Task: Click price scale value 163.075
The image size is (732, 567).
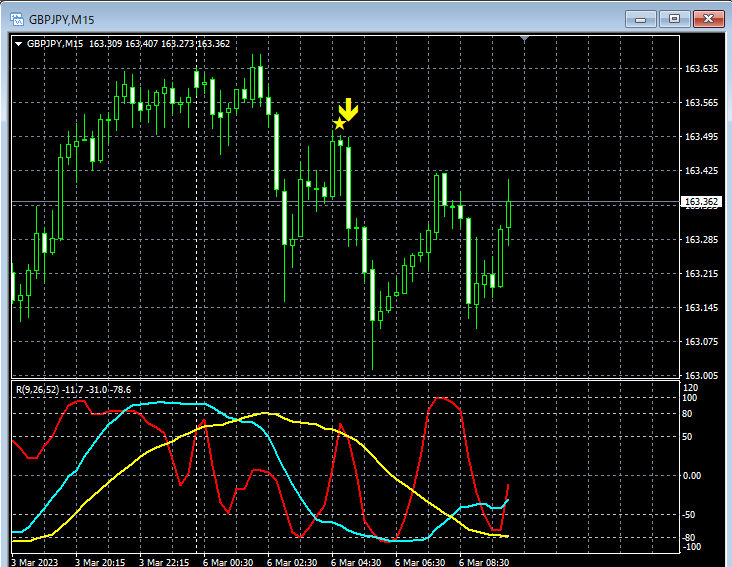Action: coord(701,342)
